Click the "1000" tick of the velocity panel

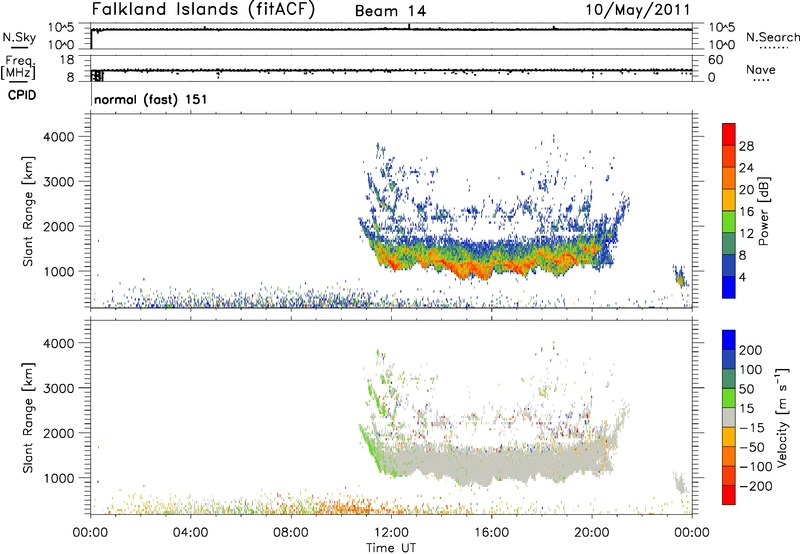point(58,478)
